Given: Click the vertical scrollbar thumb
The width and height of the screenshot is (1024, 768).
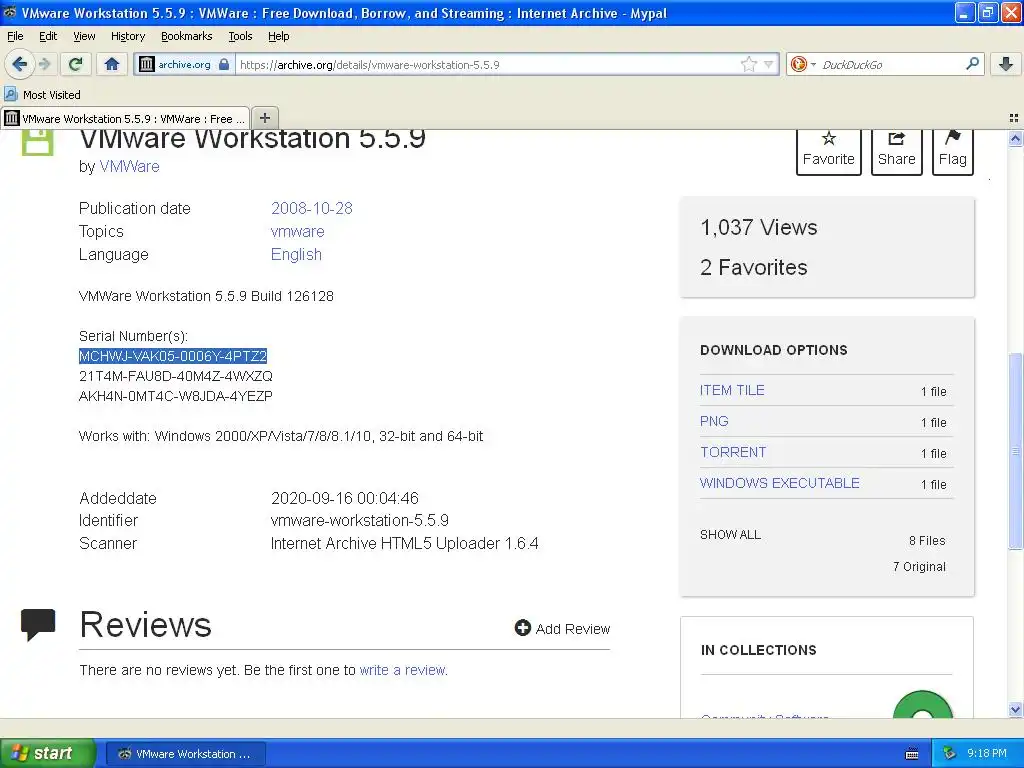Looking at the screenshot, I should click(x=1015, y=451).
